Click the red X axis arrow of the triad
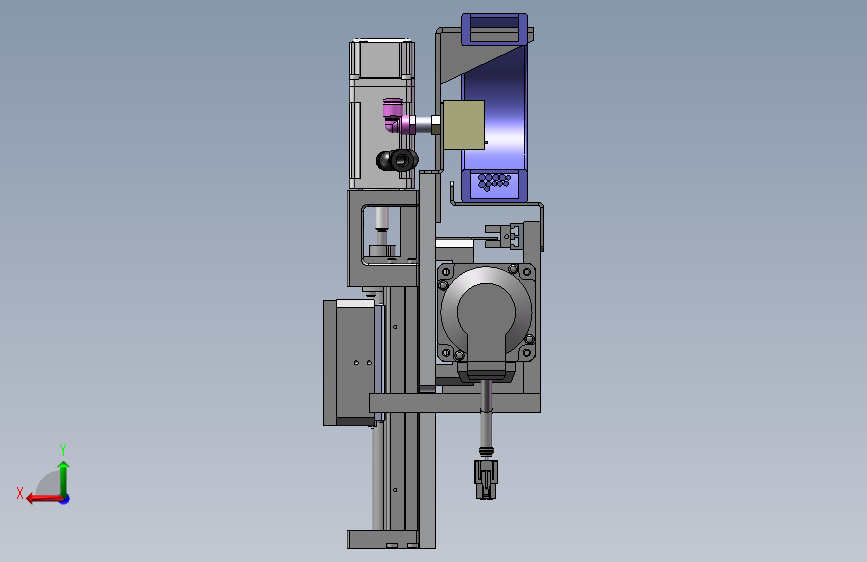This screenshot has height=562, width=867. coord(44,499)
